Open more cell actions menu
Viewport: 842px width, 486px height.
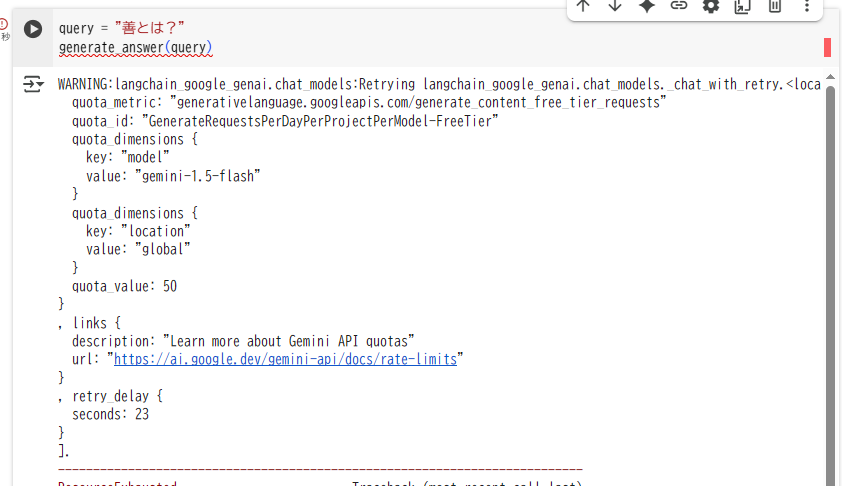pos(807,6)
